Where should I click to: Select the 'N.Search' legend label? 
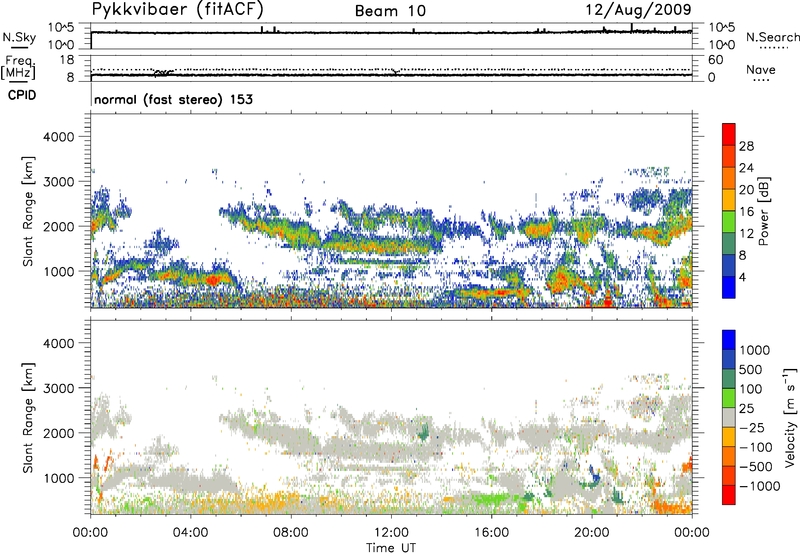tap(772, 37)
